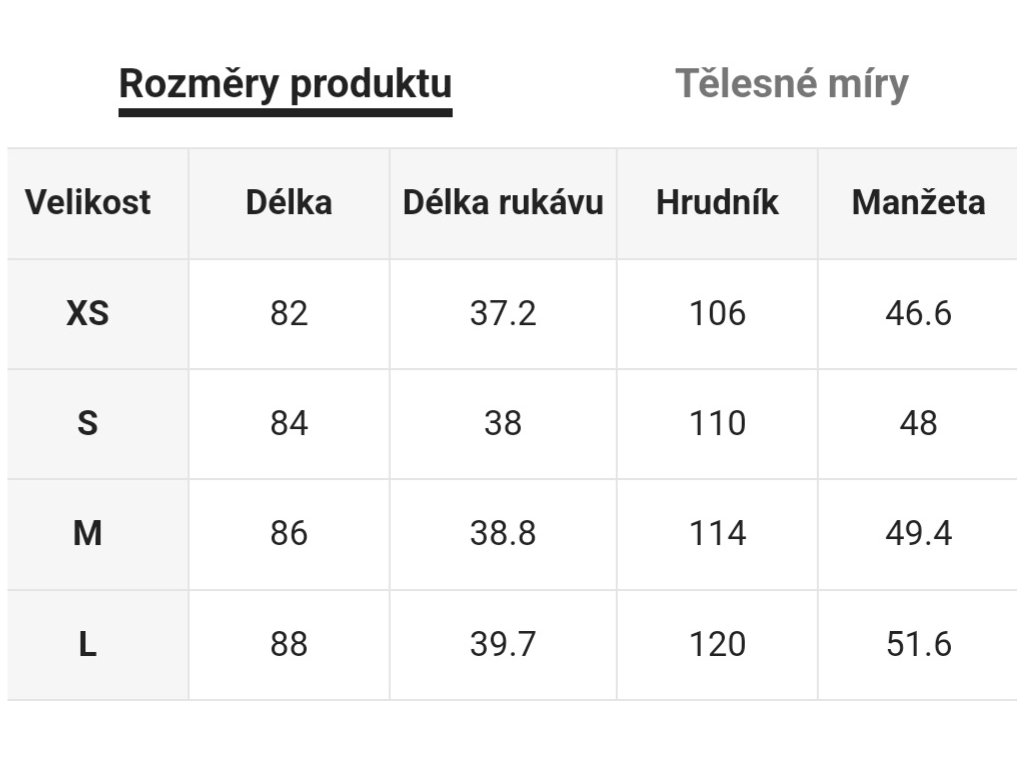Click the Velikost column header
Image resolution: width=1024 pixels, height=768 pixels.
pos(88,203)
